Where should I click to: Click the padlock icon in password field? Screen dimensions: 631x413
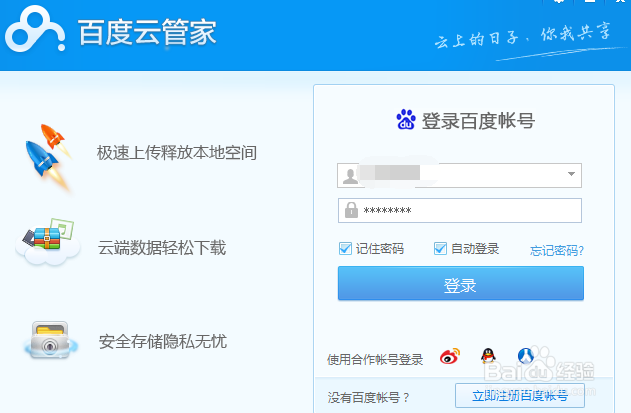[x=351, y=210]
